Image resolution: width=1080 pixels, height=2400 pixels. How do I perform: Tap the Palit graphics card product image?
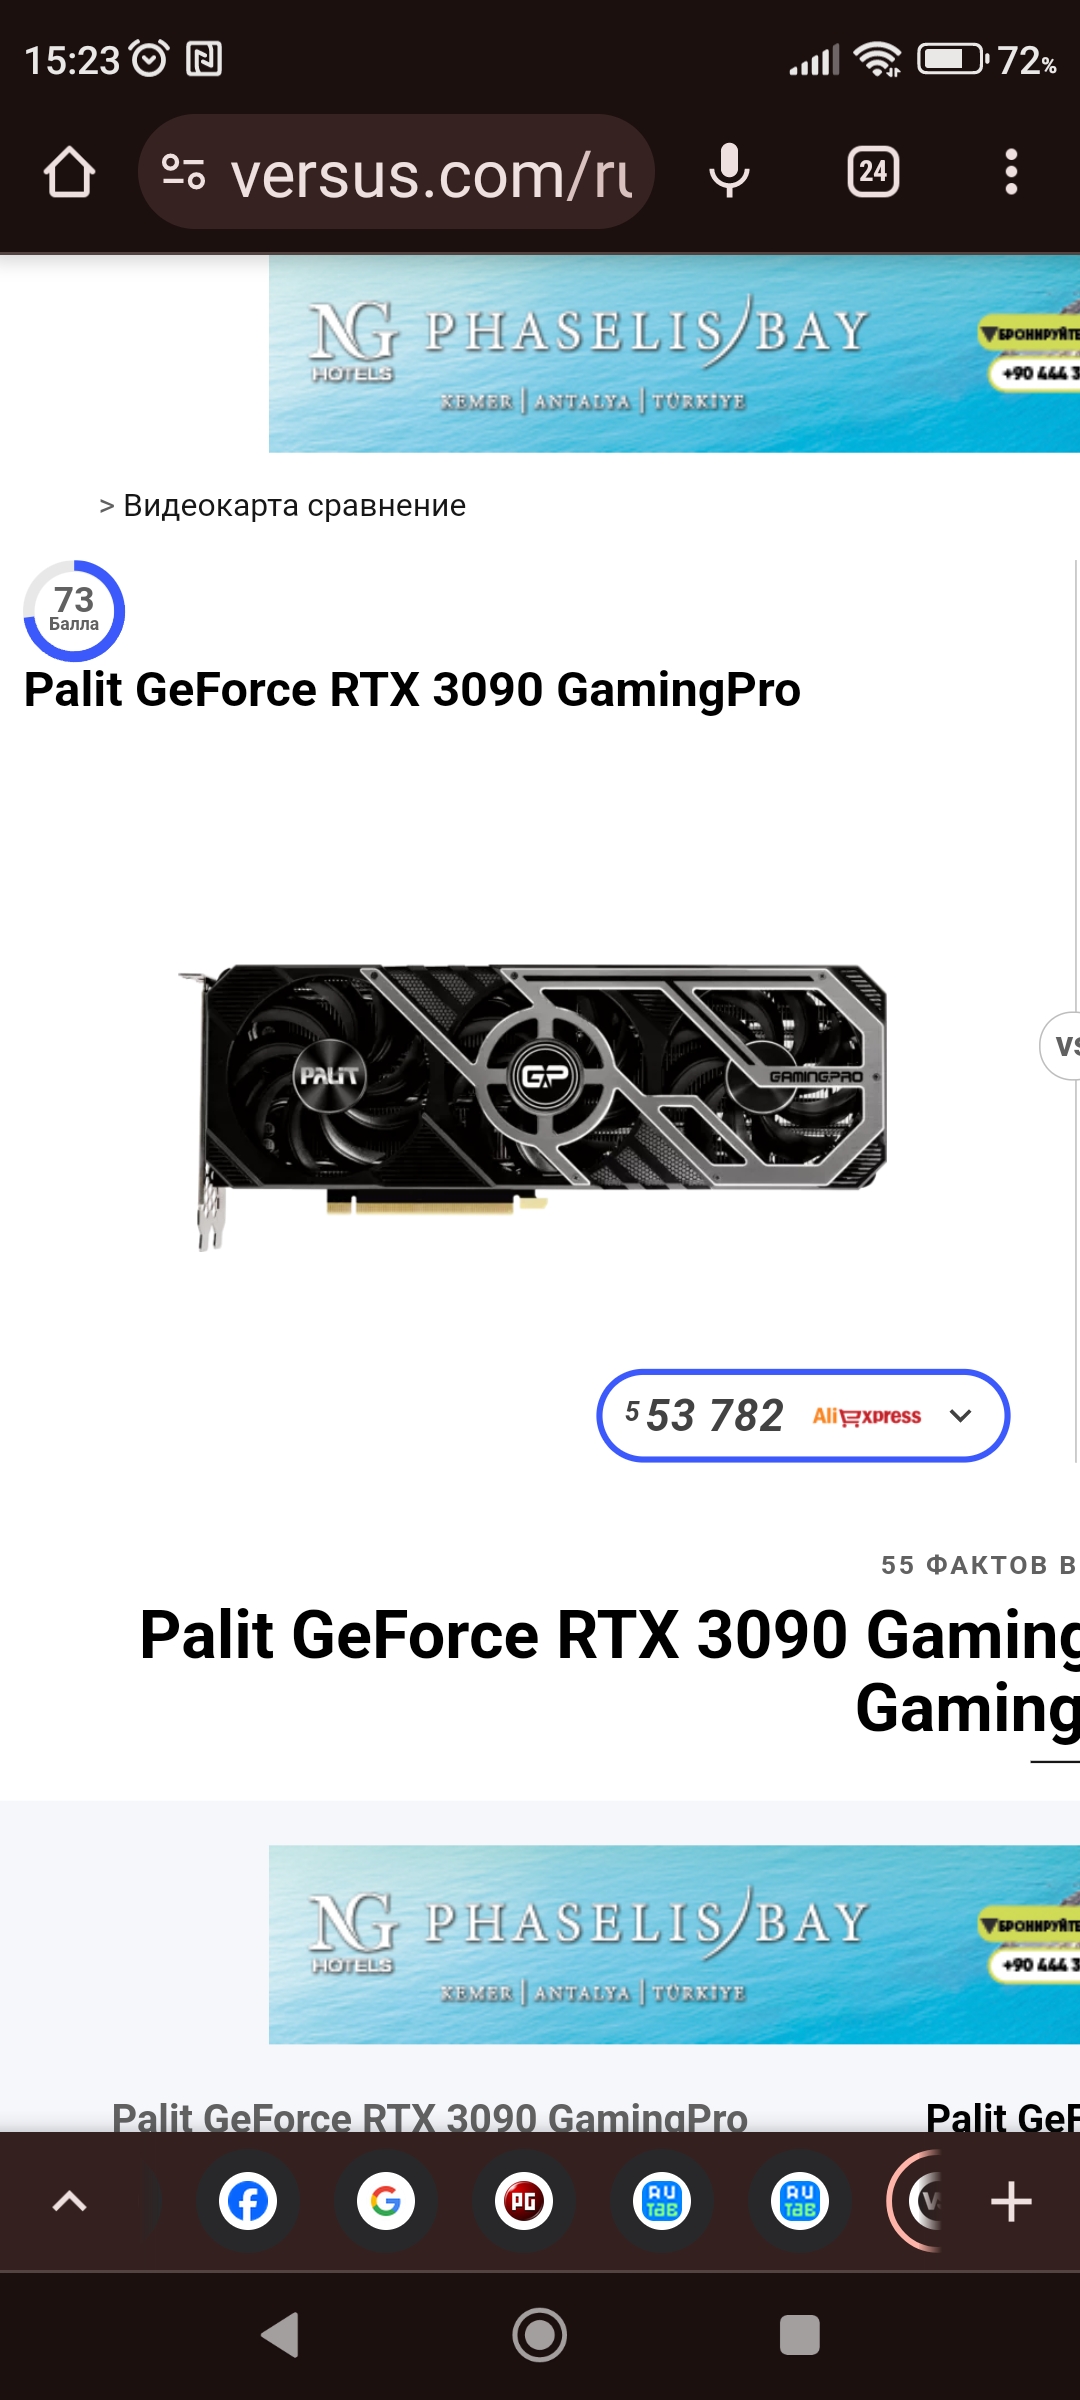532,1105
